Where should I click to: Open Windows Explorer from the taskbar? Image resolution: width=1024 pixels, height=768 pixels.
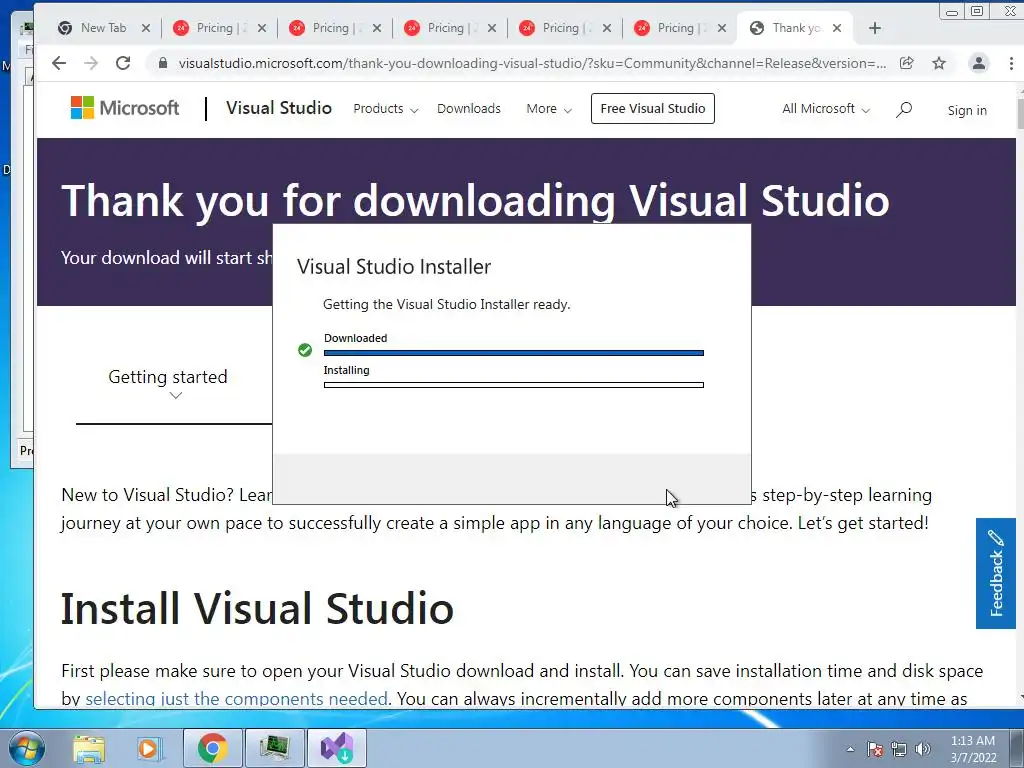(x=89, y=748)
